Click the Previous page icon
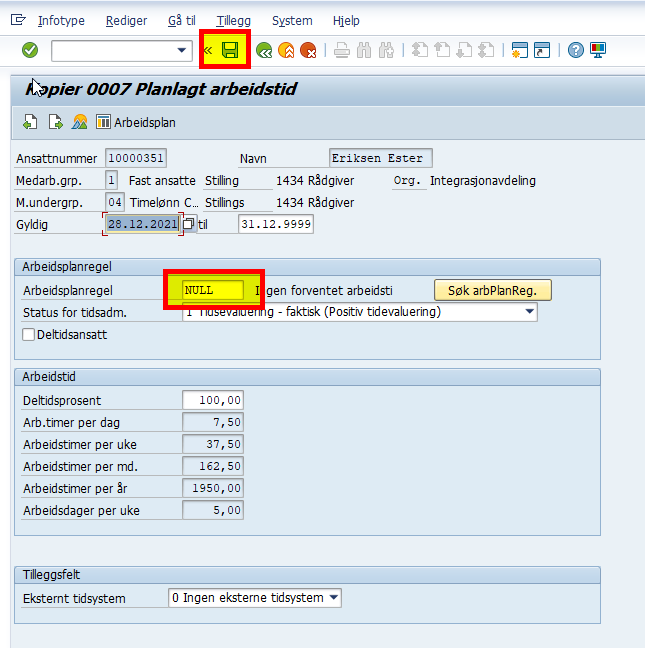 (442, 50)
